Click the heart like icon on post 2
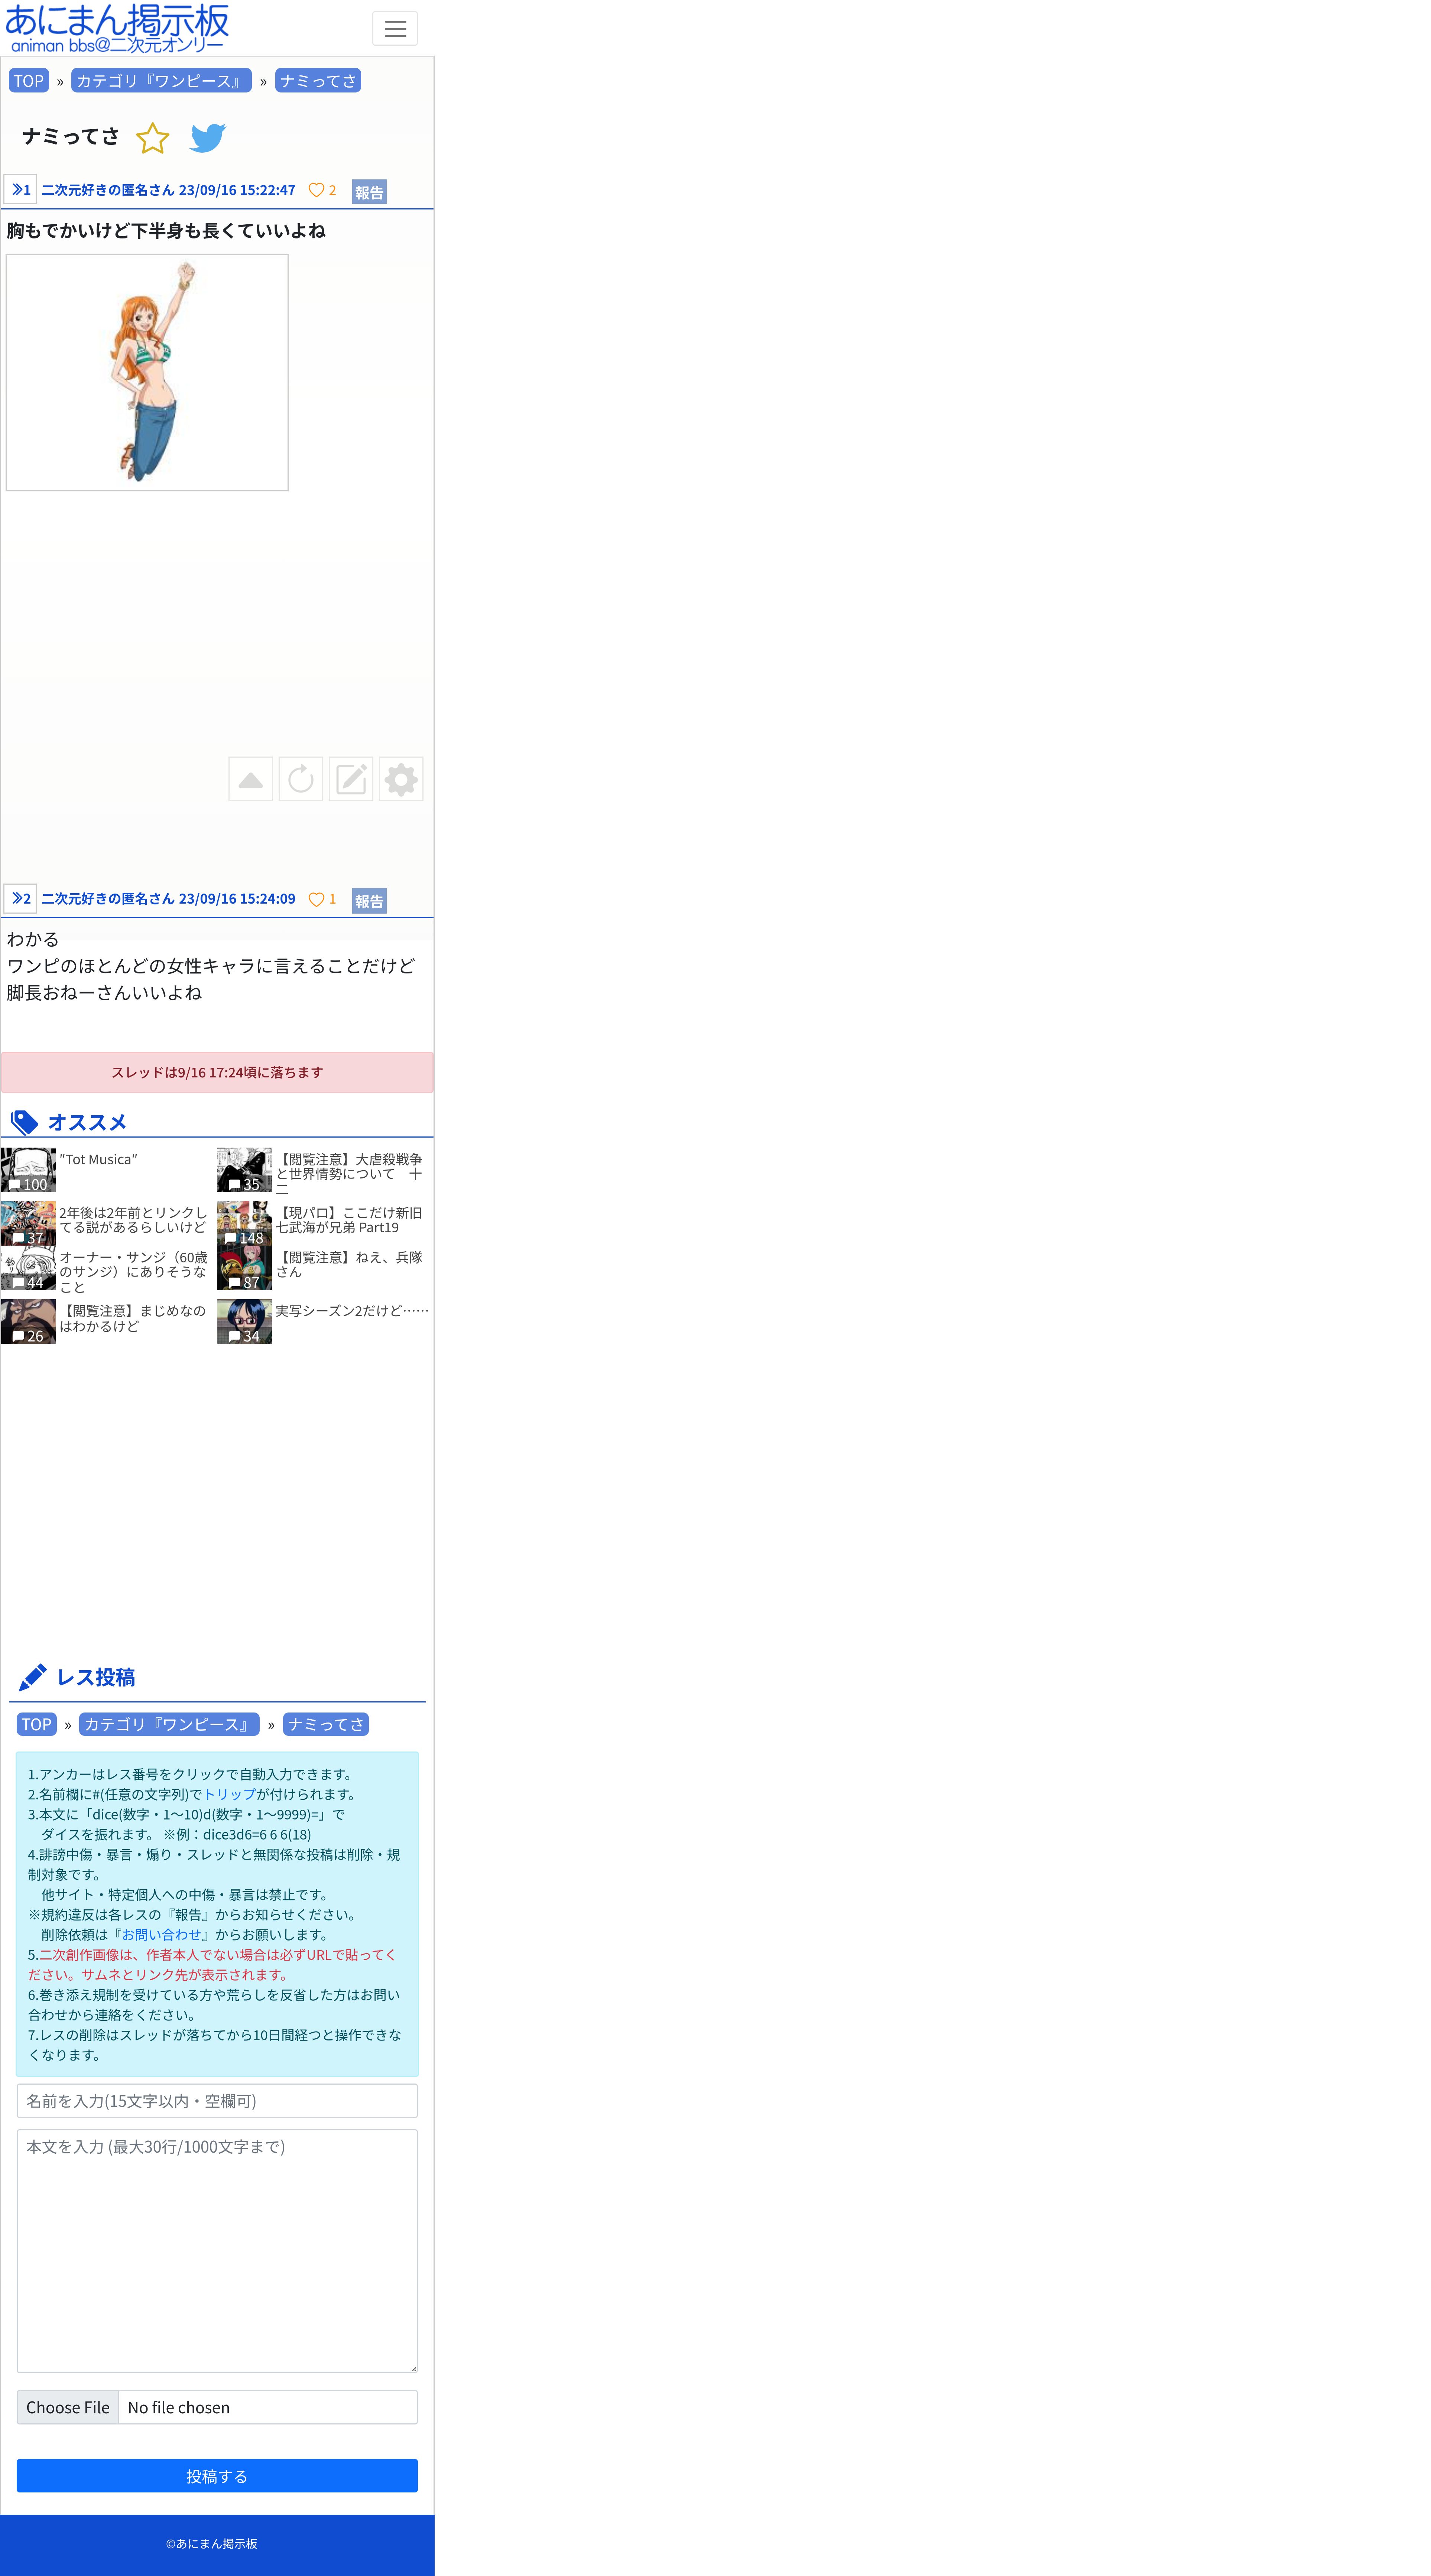Screen dimensions: 1431x2576 tap(316, 899)
